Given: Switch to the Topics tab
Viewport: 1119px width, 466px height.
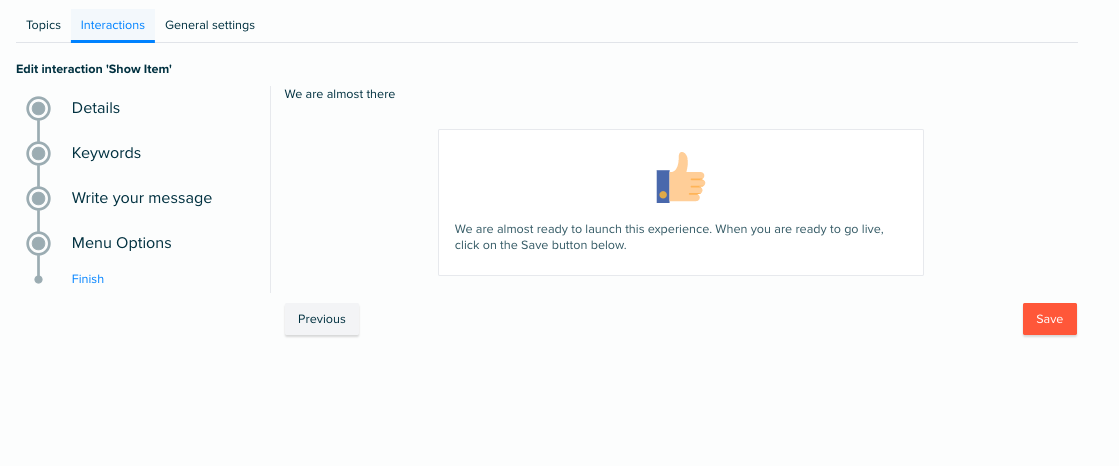Looking at the screenshot, I should 44,25.
